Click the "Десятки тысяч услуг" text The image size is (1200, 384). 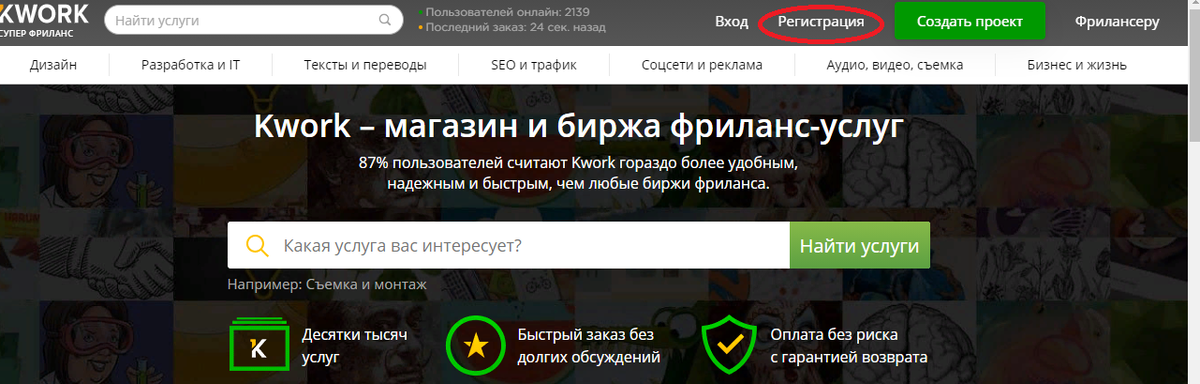pyautogui.click(x=354, y=345)
